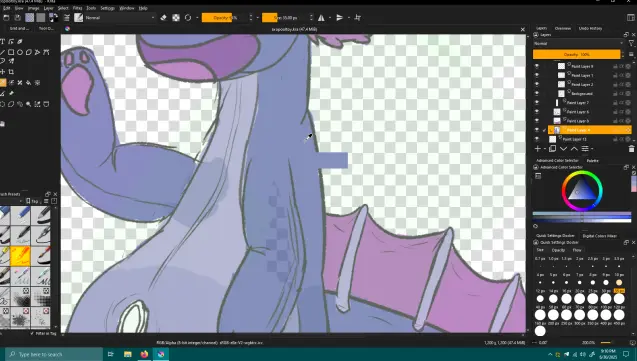Hide the Background layer with its eye
The height and width of the screenshot is (361, 637).
537,93
